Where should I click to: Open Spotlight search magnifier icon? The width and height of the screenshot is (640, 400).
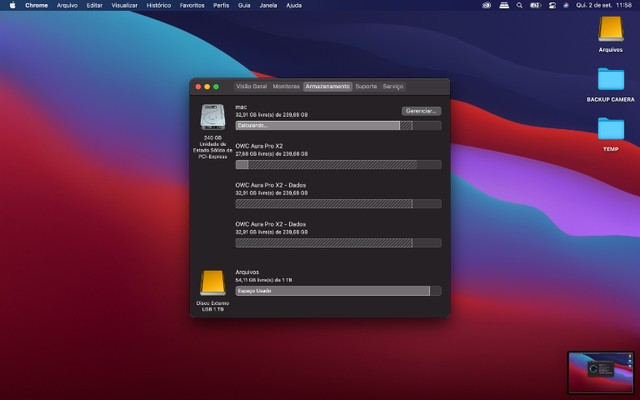519,5
